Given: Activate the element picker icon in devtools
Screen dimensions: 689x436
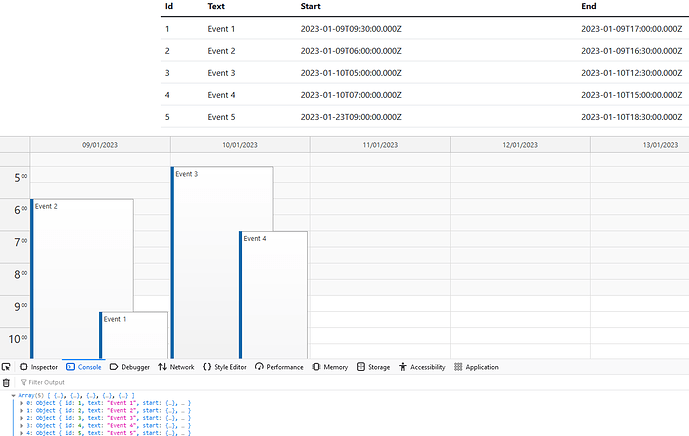Looking at the screenshot, I should point(6,367).
